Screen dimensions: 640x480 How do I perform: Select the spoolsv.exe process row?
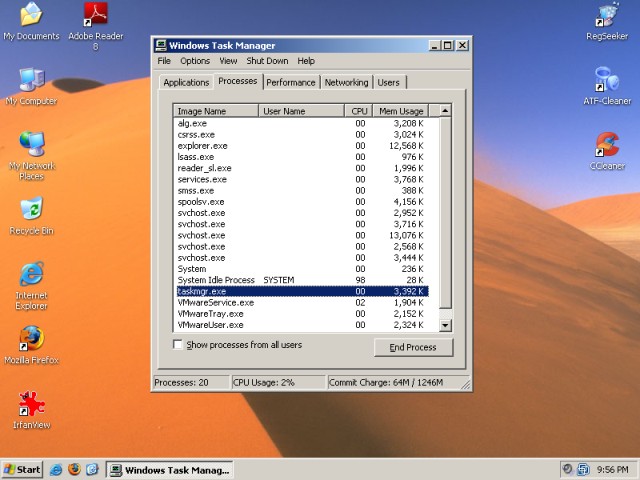(x=301, y=202)
